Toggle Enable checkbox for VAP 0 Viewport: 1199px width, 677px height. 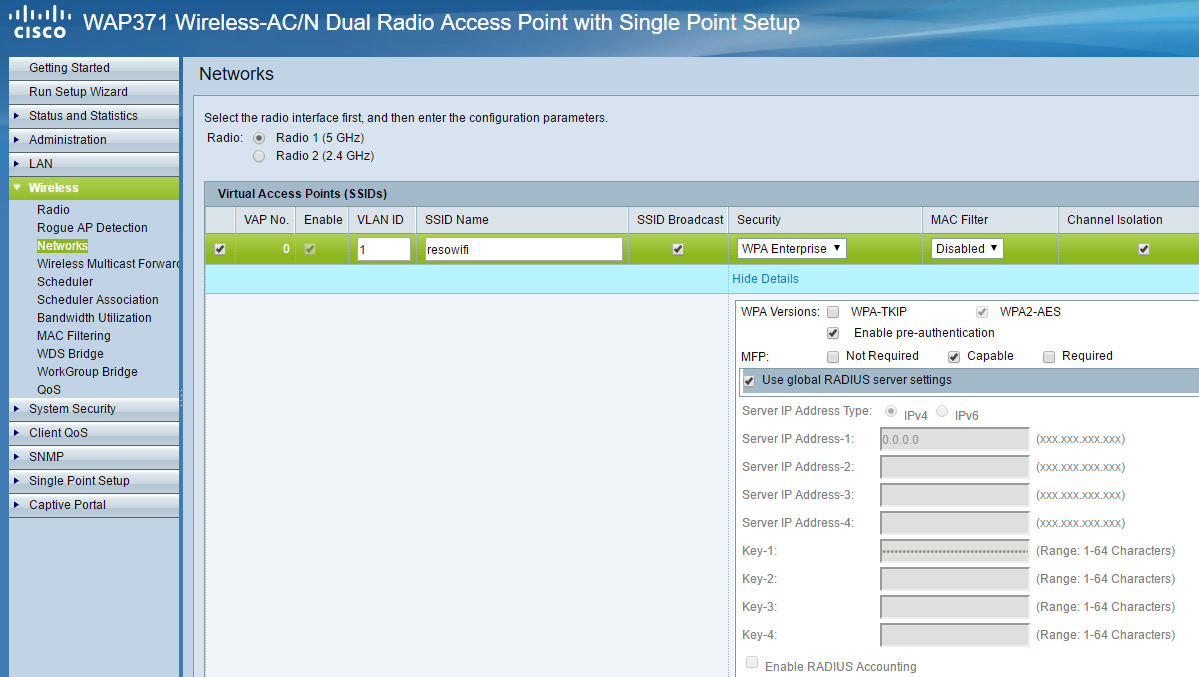click(310, 249)
